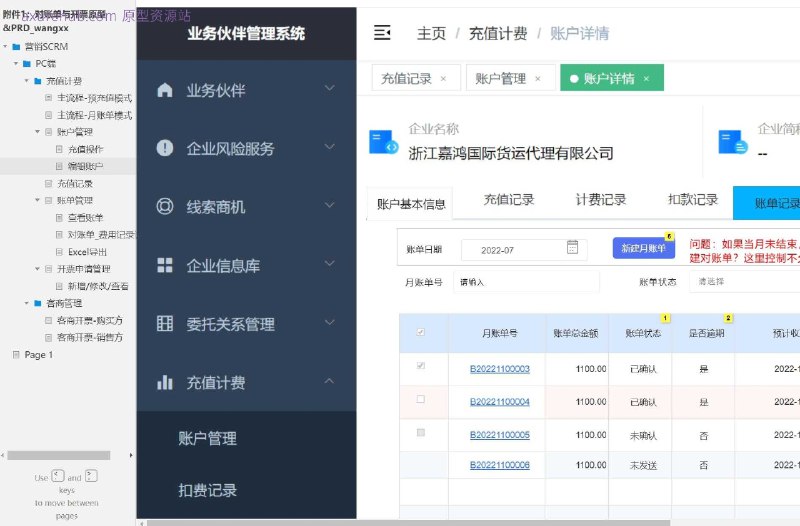The image size is (800, 526).
Task: Open Page 1 in tree
Action: coord(39,355)
